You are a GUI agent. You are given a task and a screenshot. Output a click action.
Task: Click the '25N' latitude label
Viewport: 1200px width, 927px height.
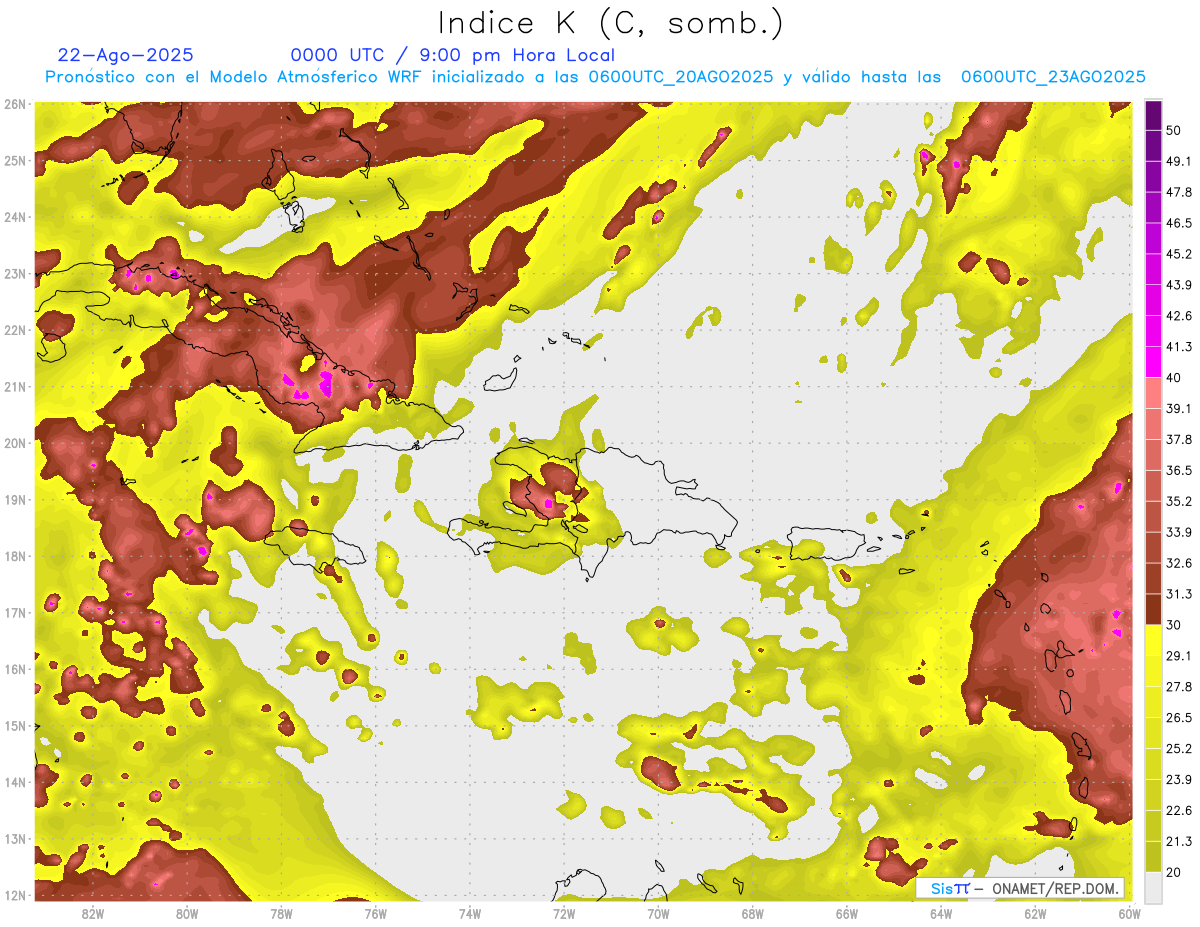coord(15,160)
